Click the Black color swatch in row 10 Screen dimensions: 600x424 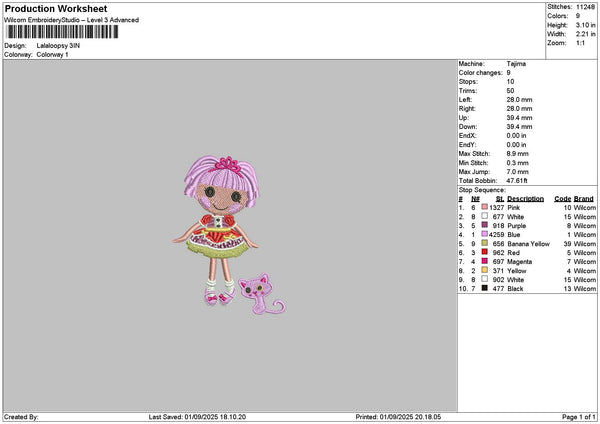(x=484, y=288)
